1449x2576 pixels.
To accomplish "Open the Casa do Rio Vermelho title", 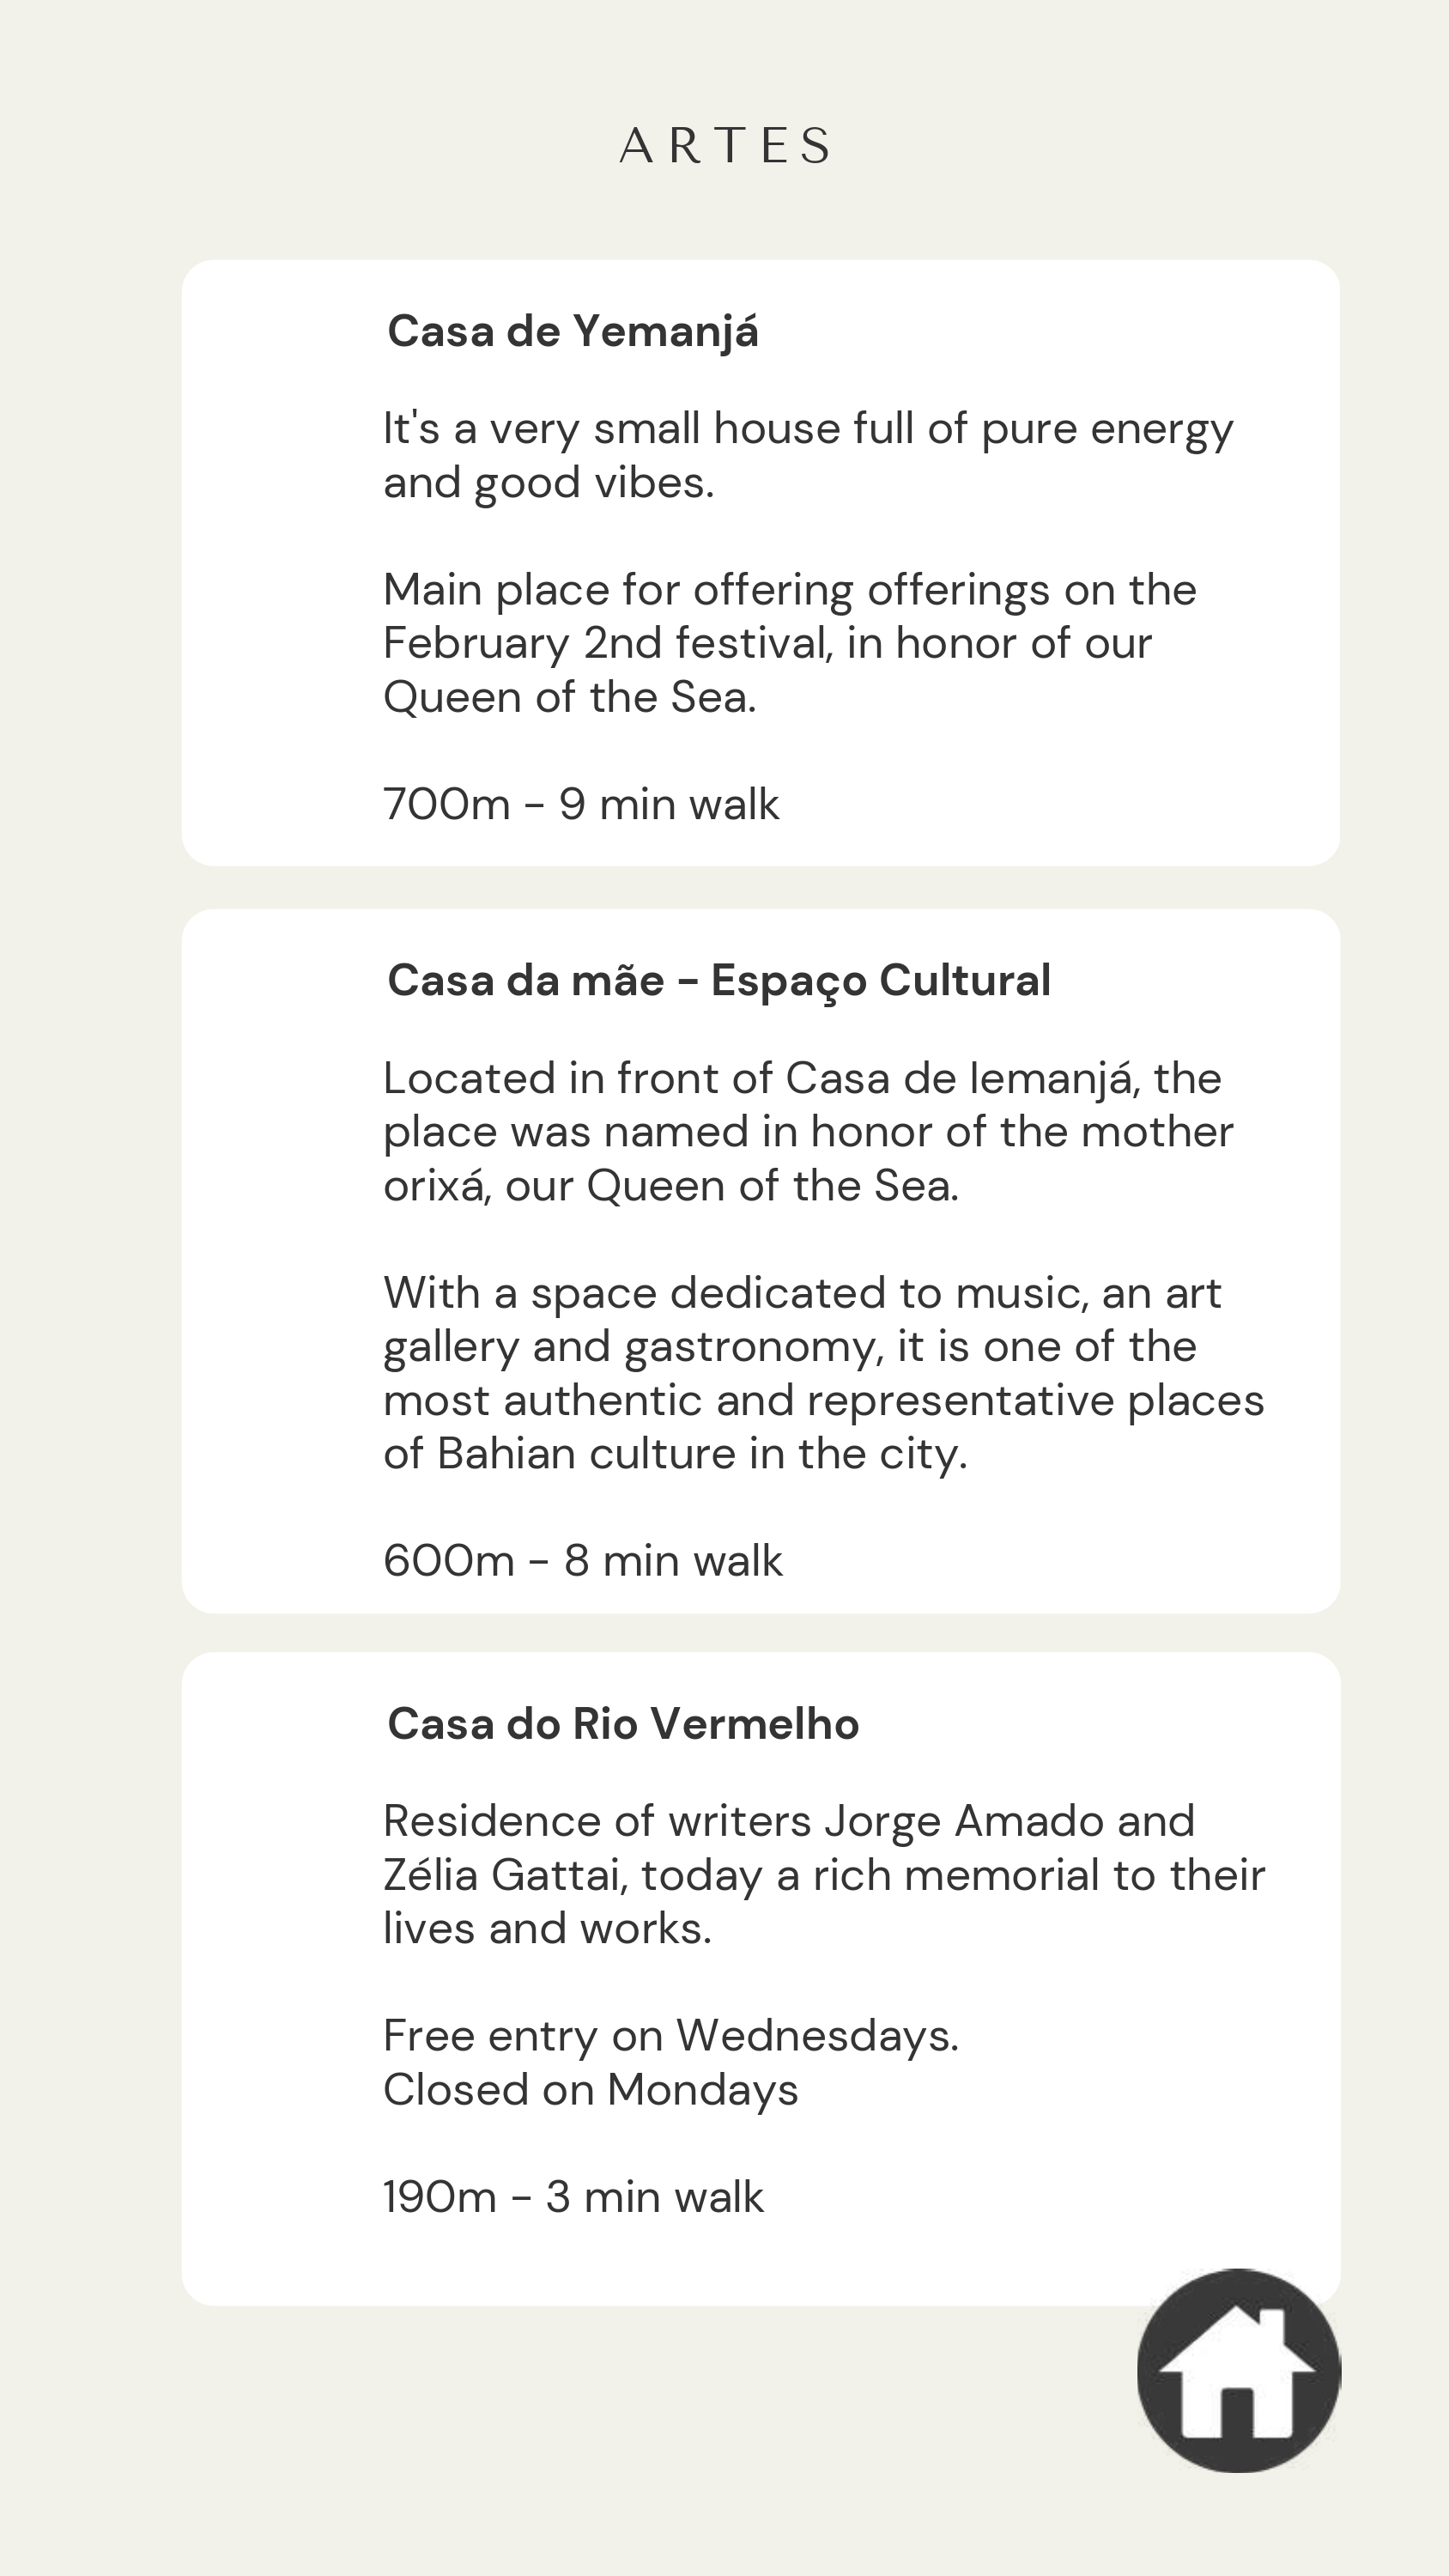I will click(x=623, y=1724).
